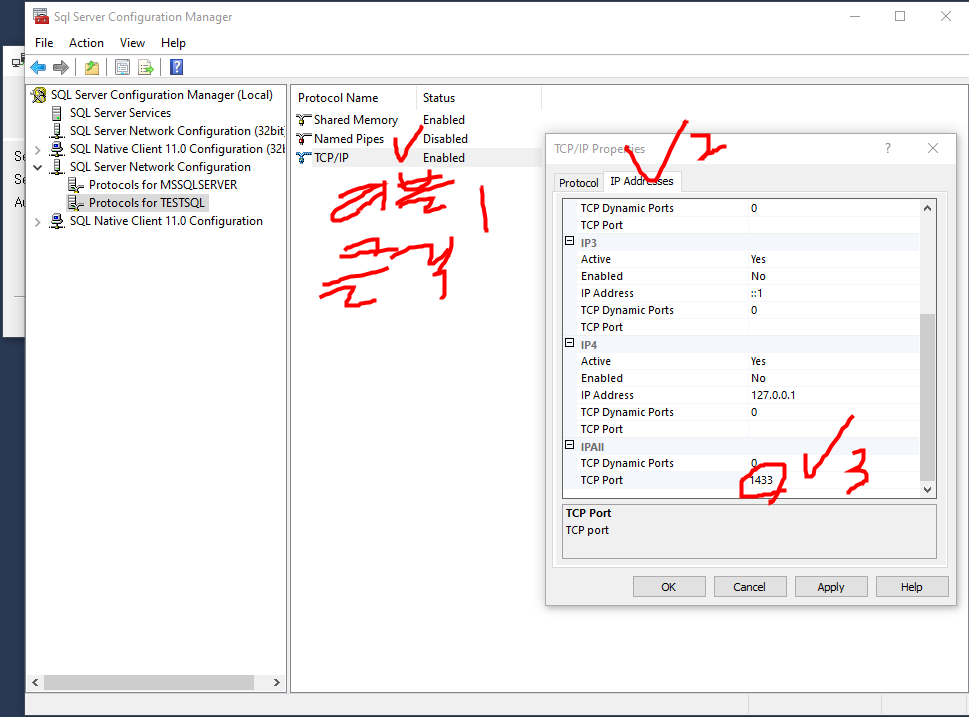Switch to the IP Addresses tab
969x717 pixels.
(x=642, y=181)
